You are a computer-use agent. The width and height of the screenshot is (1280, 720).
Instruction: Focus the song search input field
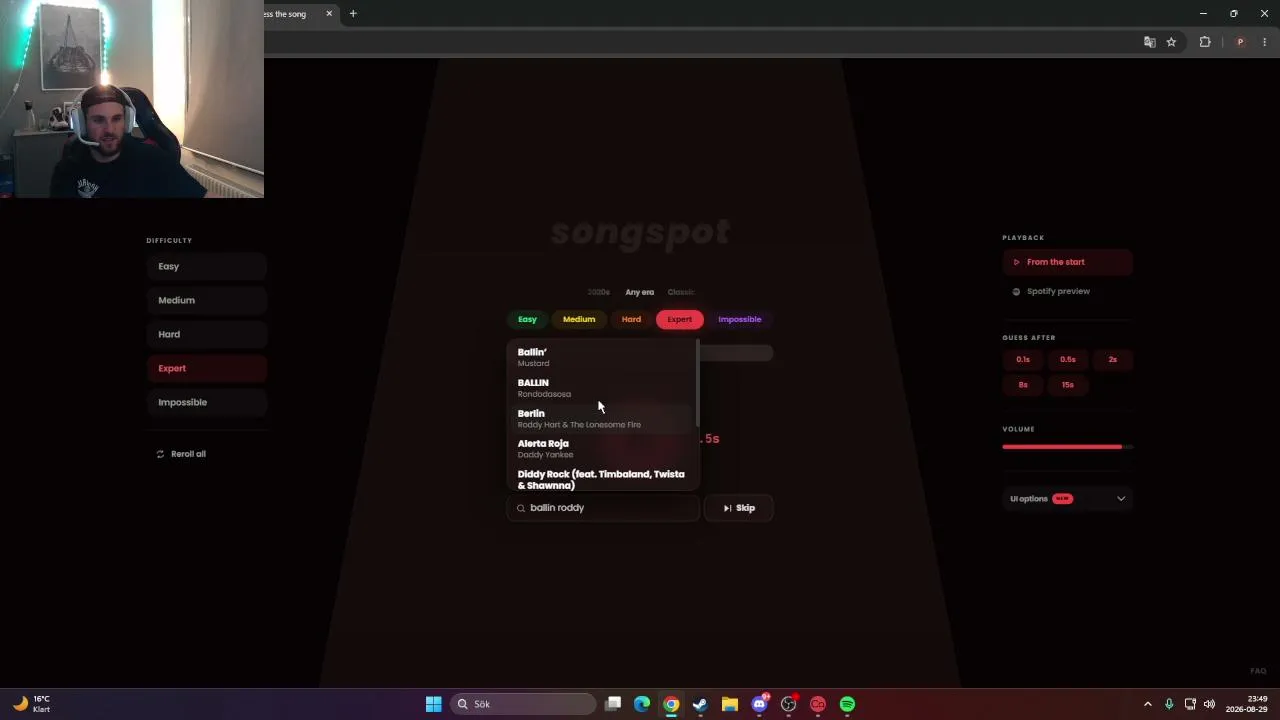(603, 508)
